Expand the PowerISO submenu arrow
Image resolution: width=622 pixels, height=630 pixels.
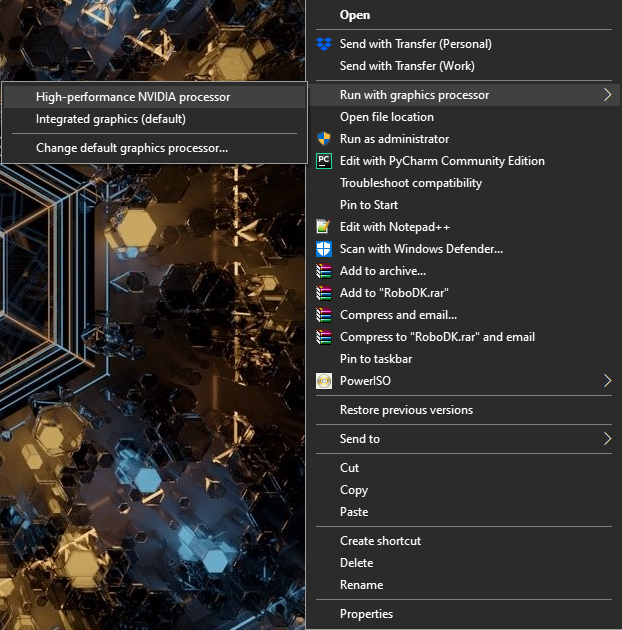pyautogui.click(x=606, y=381)
